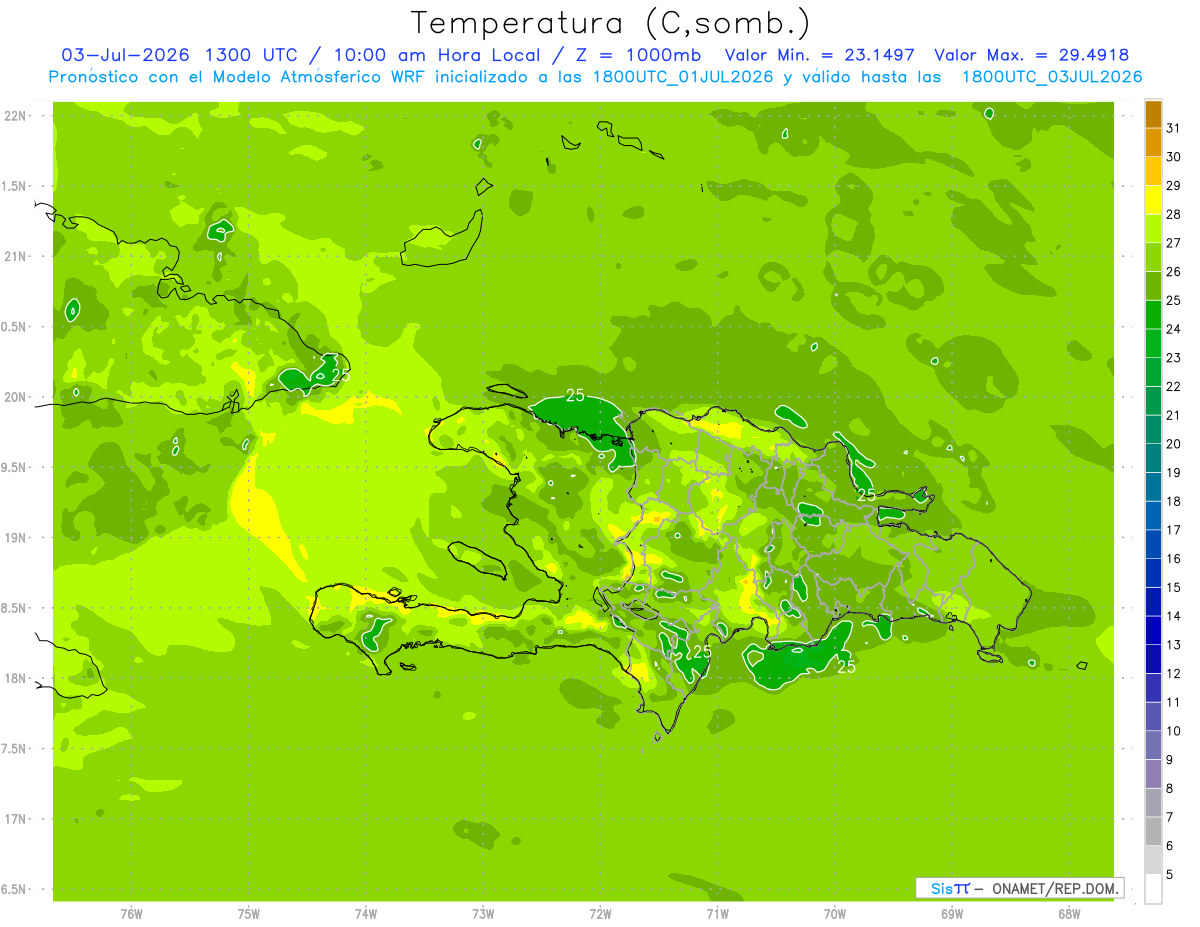Click the '69W' longitude axis label
The image size is (1200, 927).
click(952, 914)
